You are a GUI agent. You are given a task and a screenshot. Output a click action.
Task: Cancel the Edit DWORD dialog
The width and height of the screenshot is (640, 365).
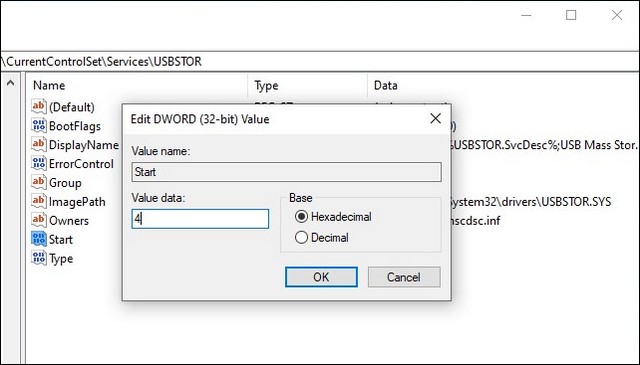(x=404, y=277)
